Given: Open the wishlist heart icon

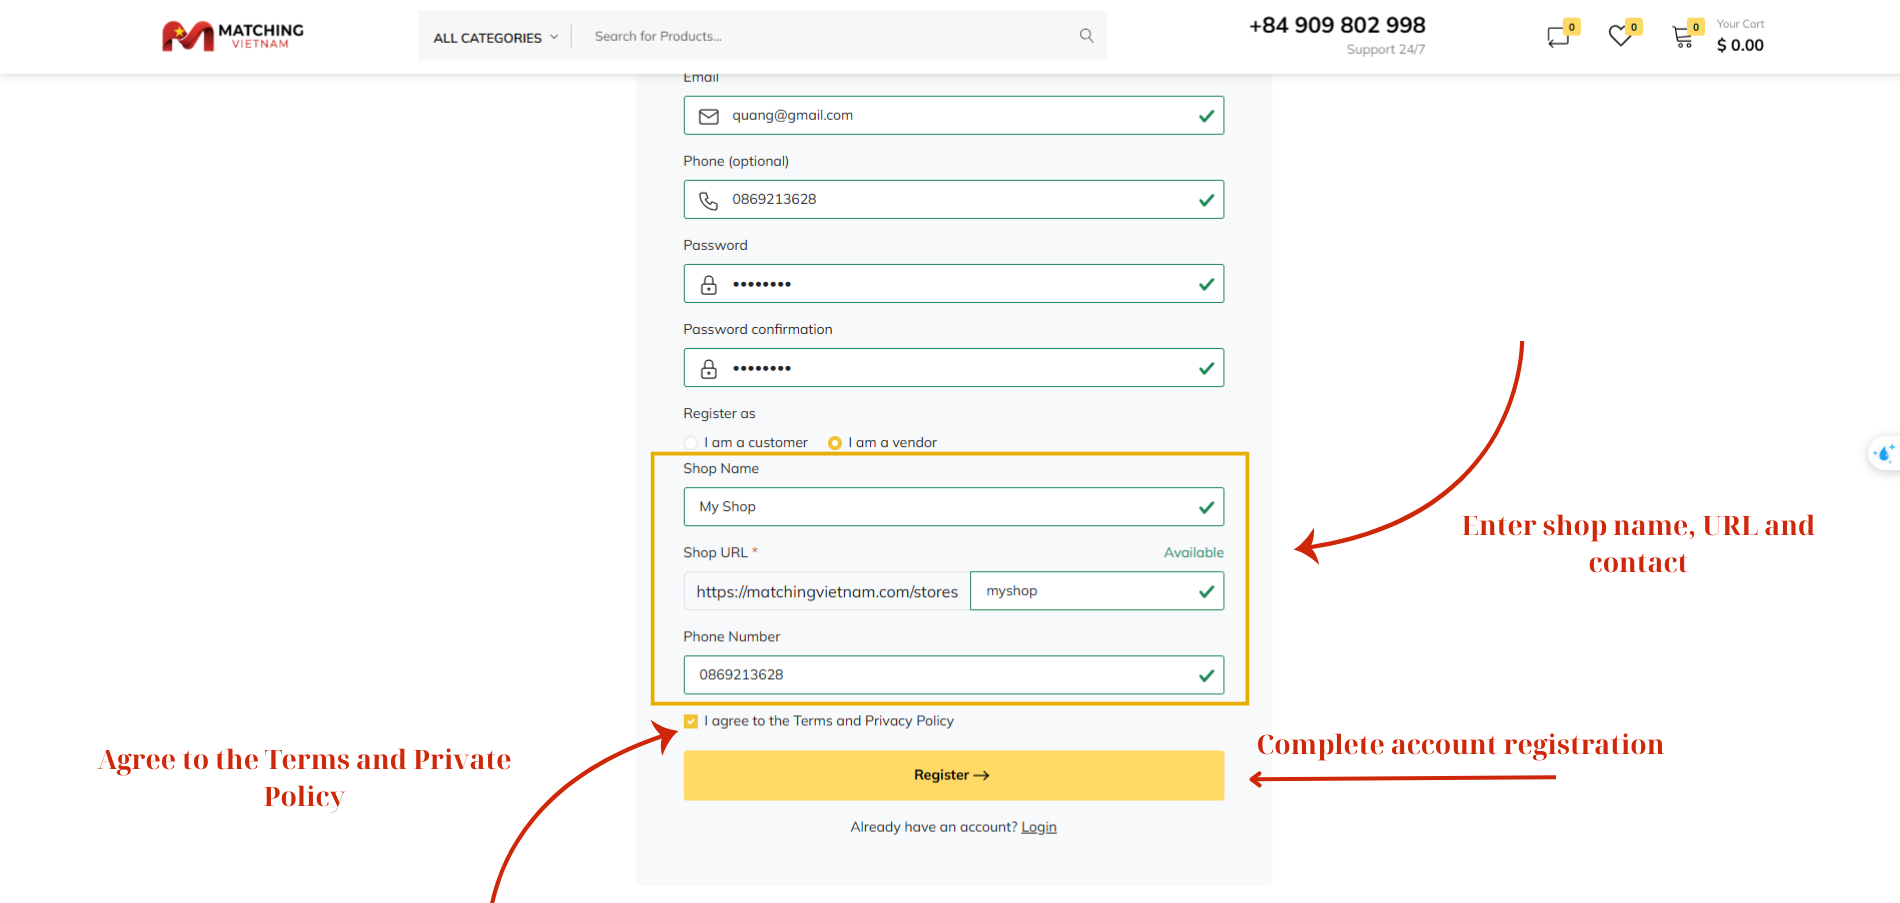Looking at the screenshot, I should tap(1620, 37).
